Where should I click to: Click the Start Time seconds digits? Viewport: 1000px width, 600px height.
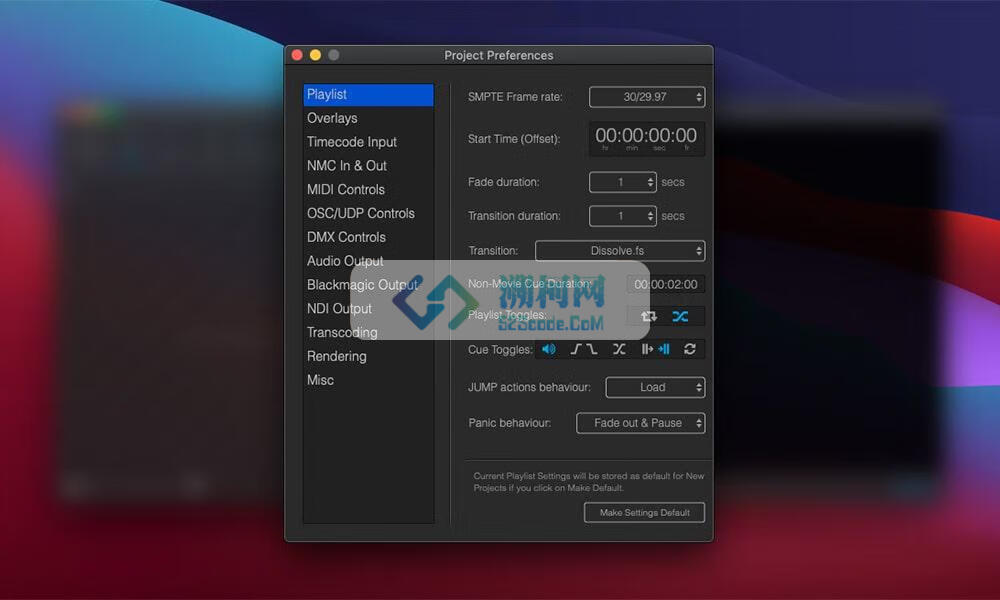[x=659, y=135]
